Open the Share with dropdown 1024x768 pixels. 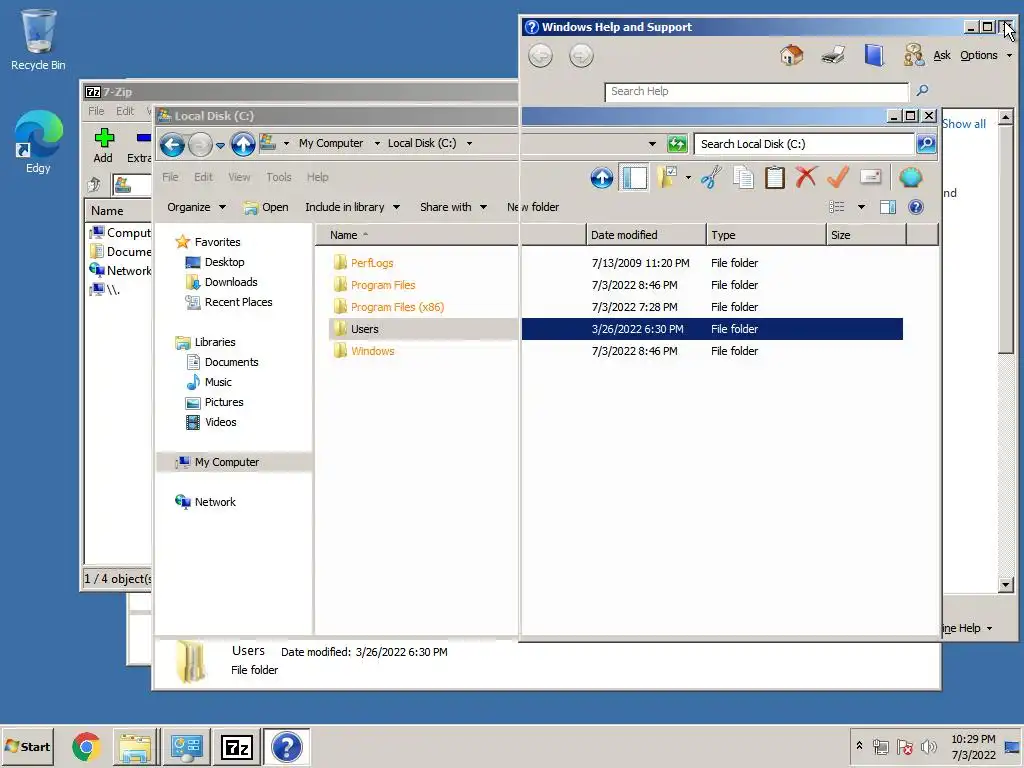click(453, 207)
